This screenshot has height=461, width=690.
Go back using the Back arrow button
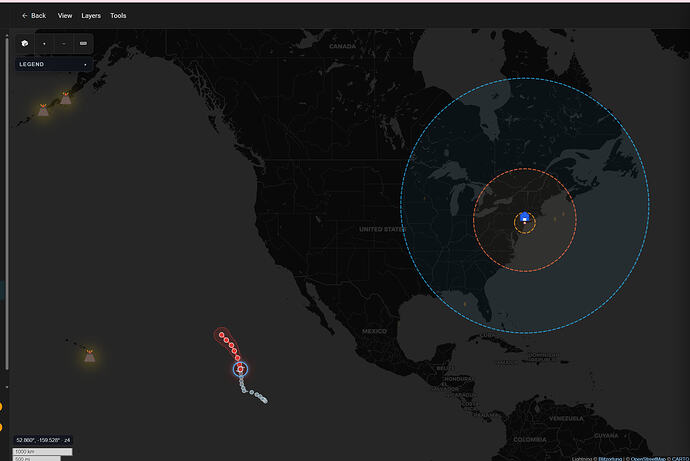click(x=34, y=16)
